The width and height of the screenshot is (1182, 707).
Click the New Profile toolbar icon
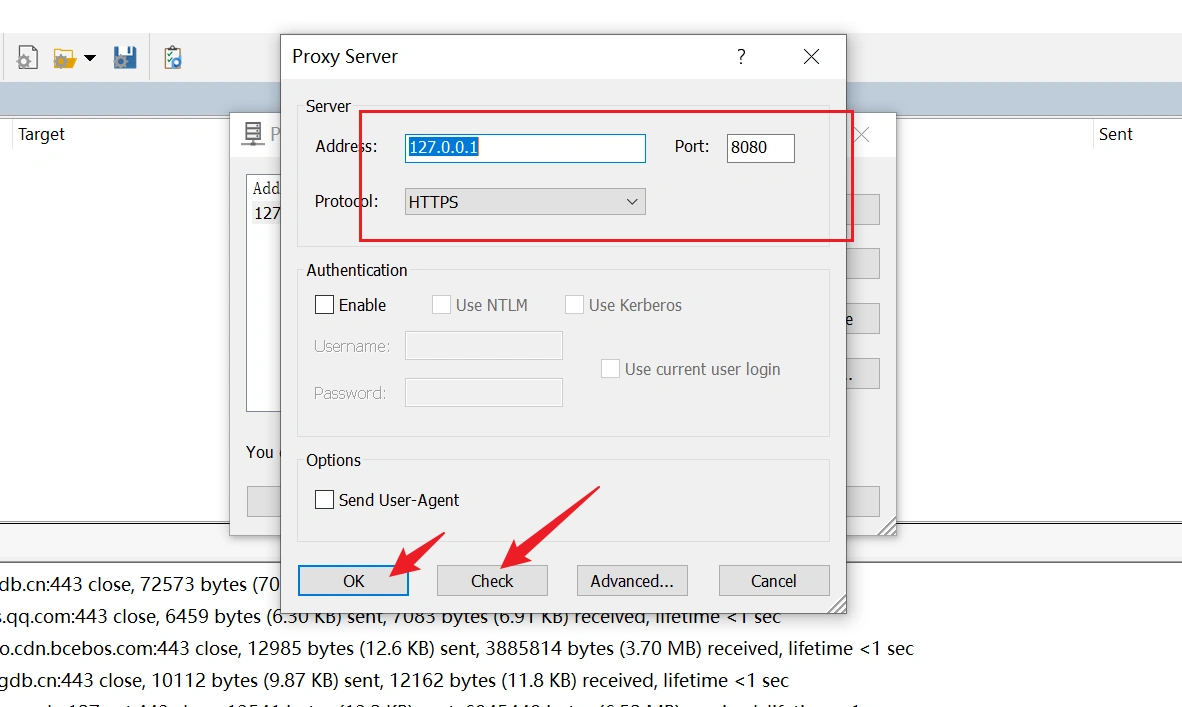coord(26,58)
